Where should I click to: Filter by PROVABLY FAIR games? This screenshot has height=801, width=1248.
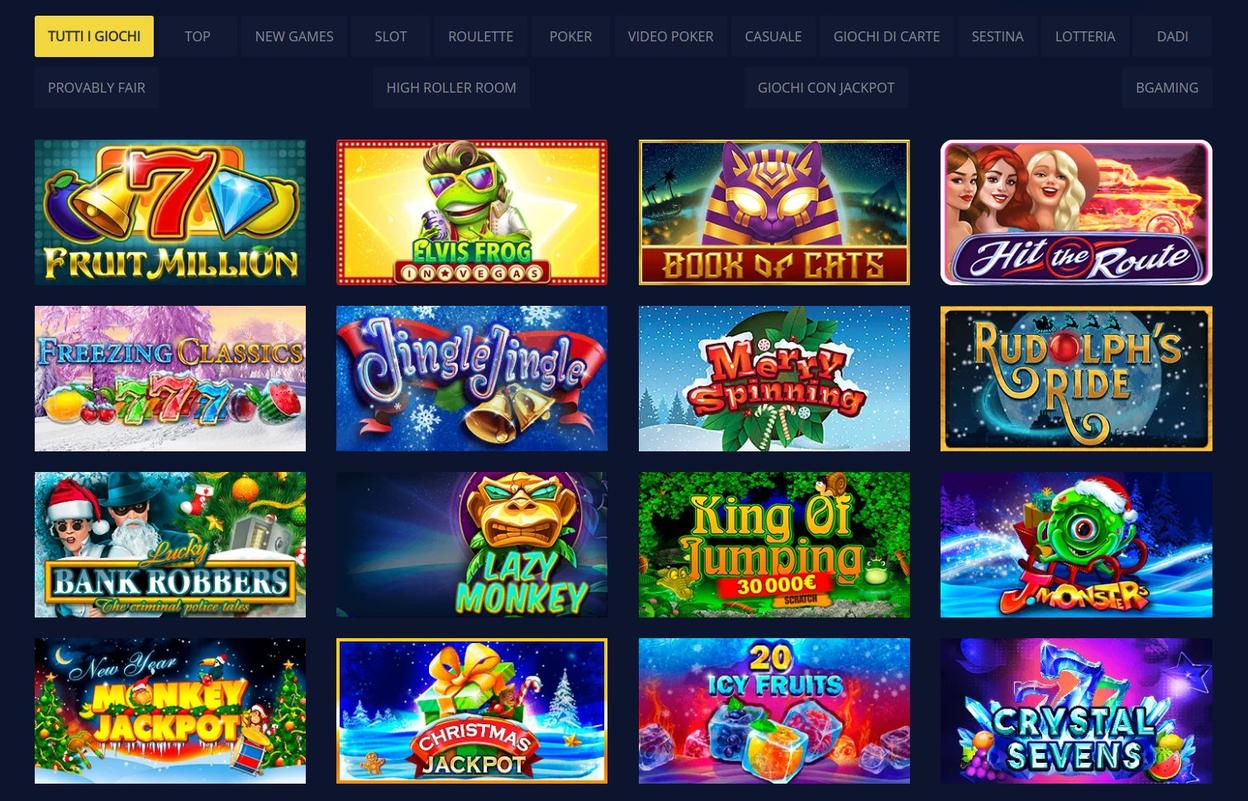click(97, 87)
